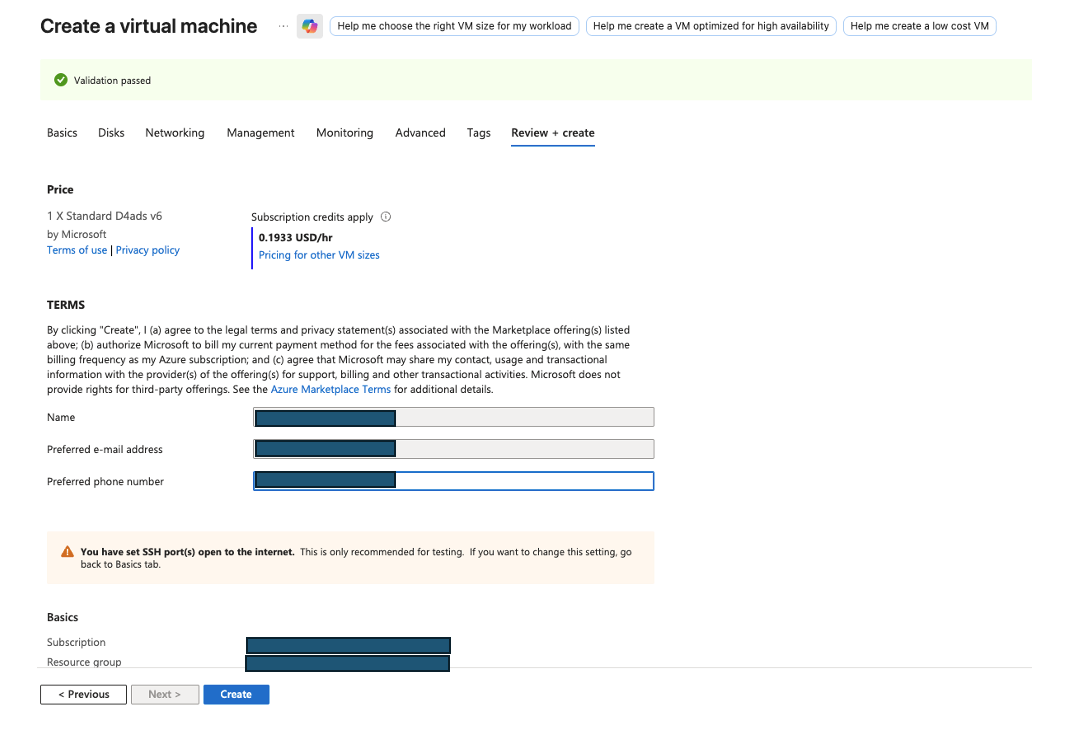The height and width of the screenshot is (732, 1075).
Task: Click the orange SSH warning triangle icon
Action: click(67, 552)
